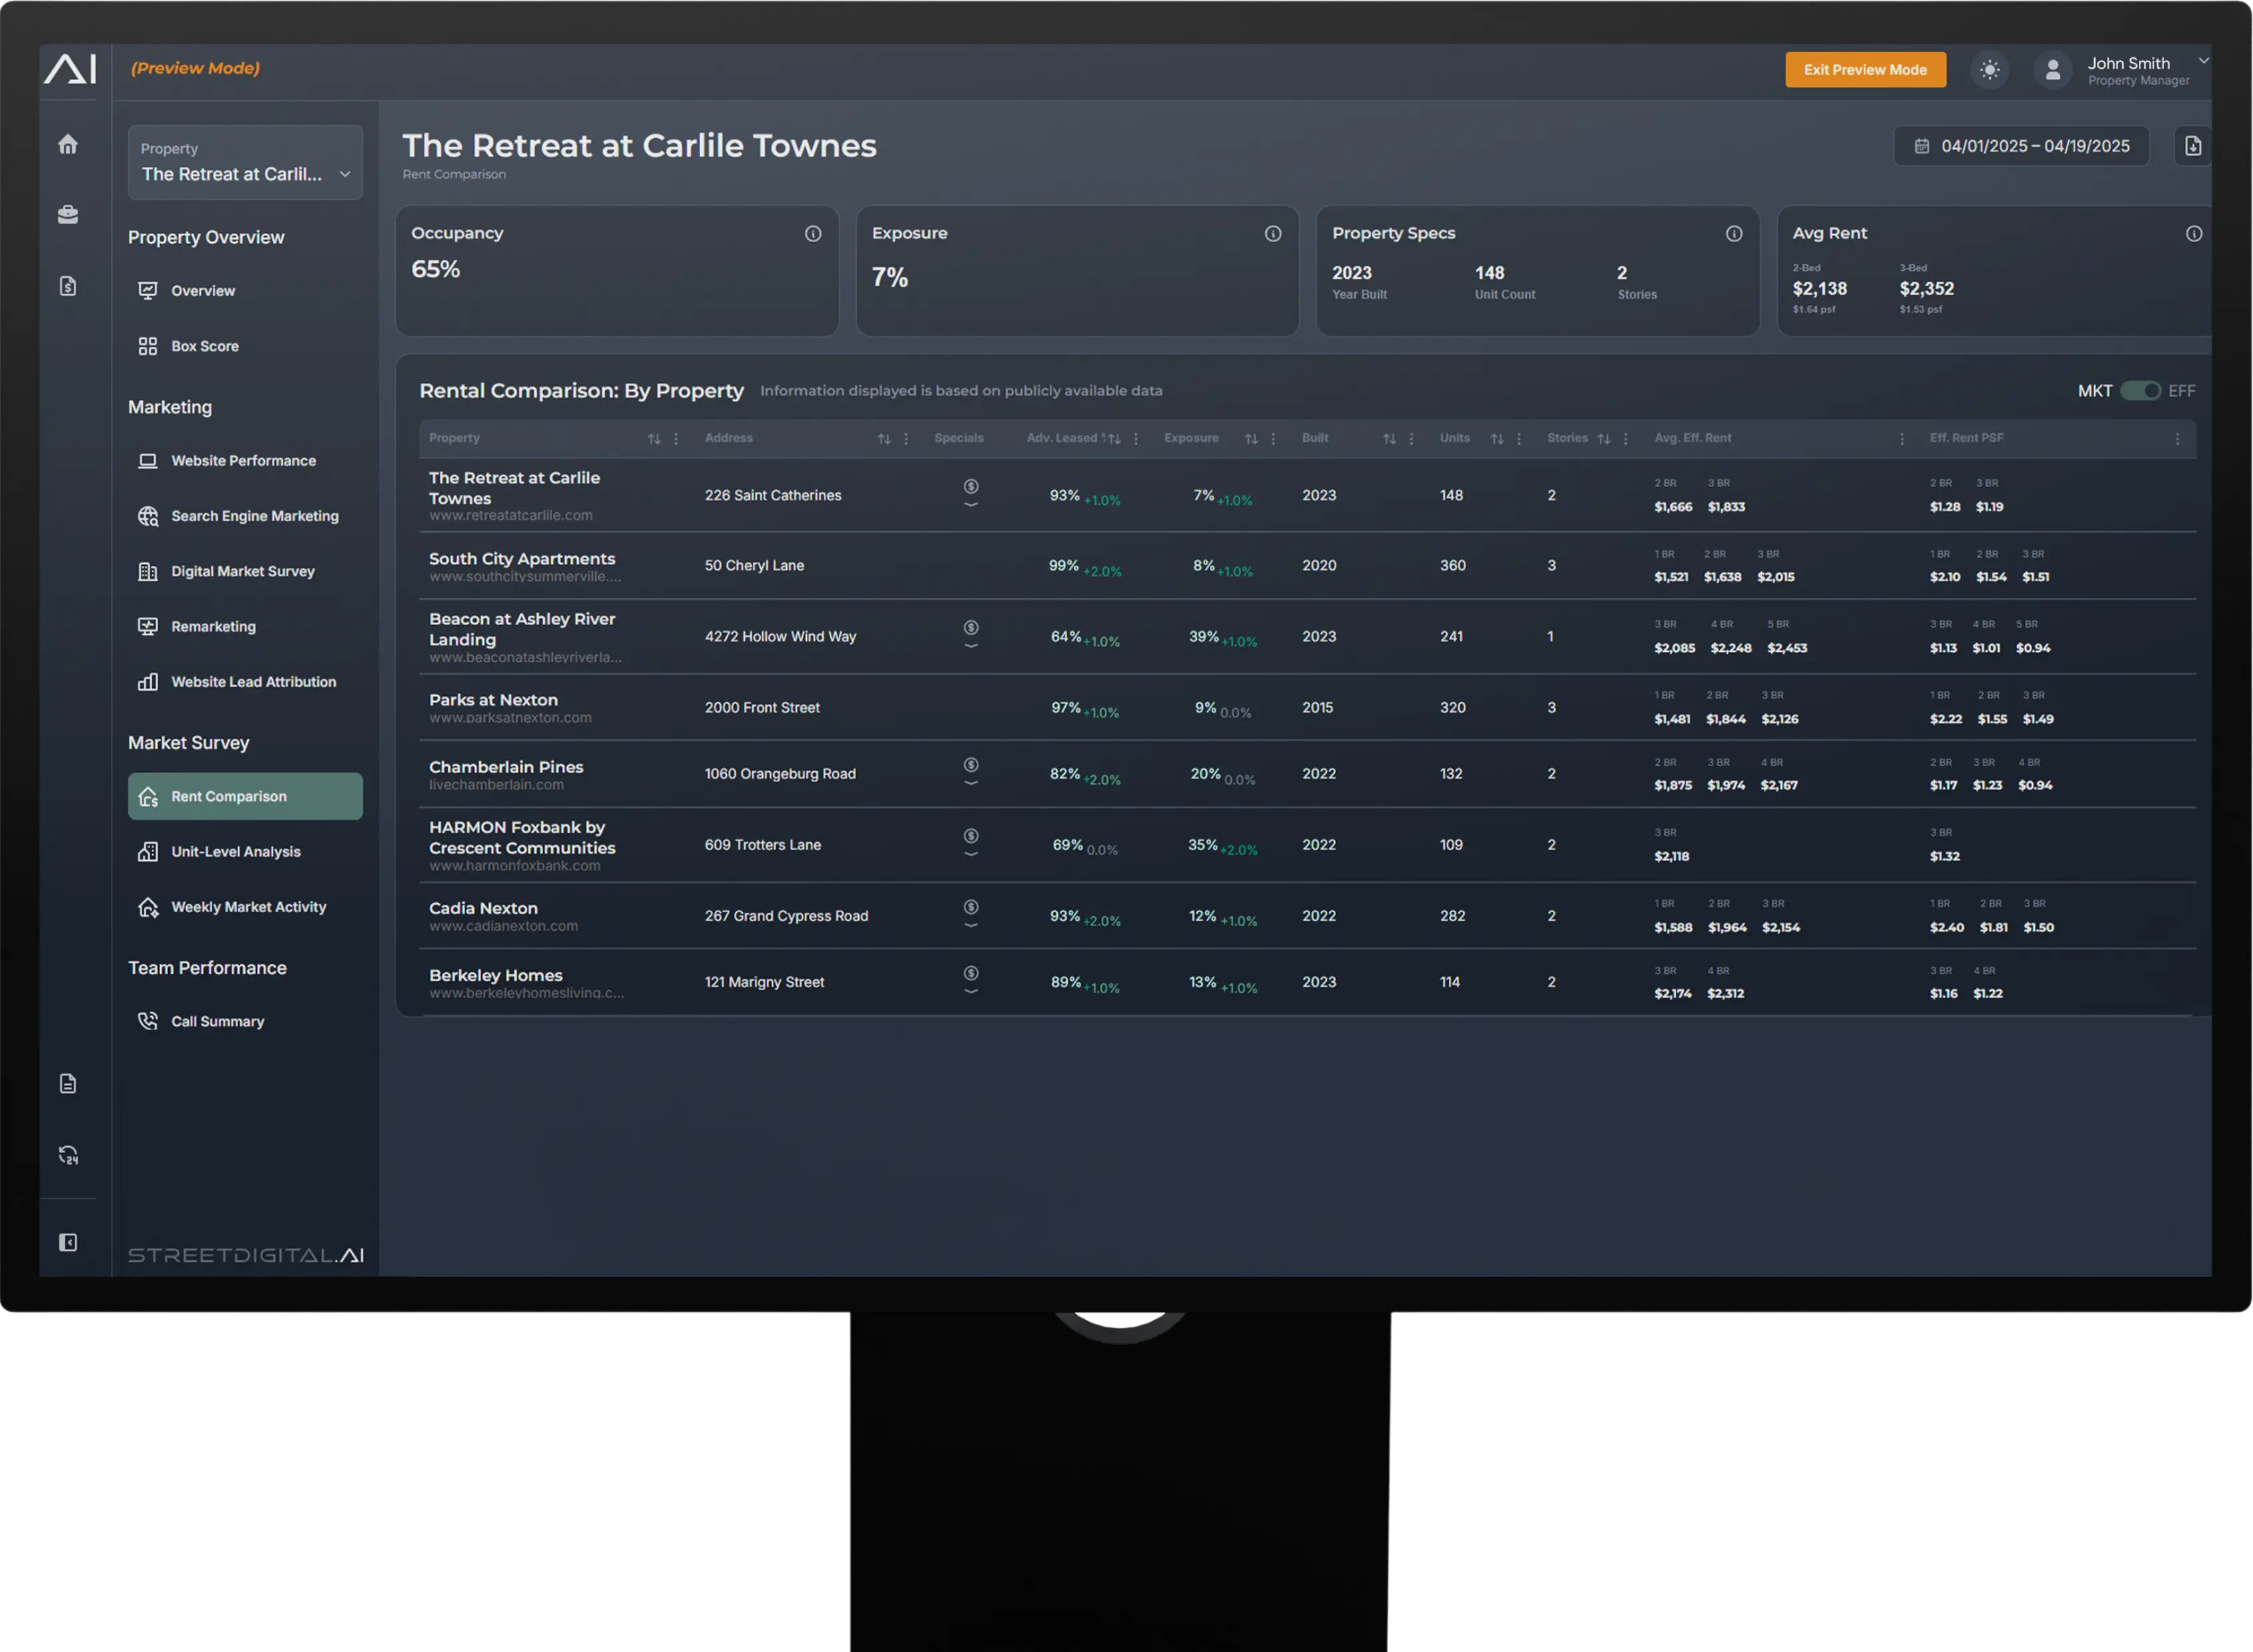Open Adv. Leased column options menu

(1136, 439)
